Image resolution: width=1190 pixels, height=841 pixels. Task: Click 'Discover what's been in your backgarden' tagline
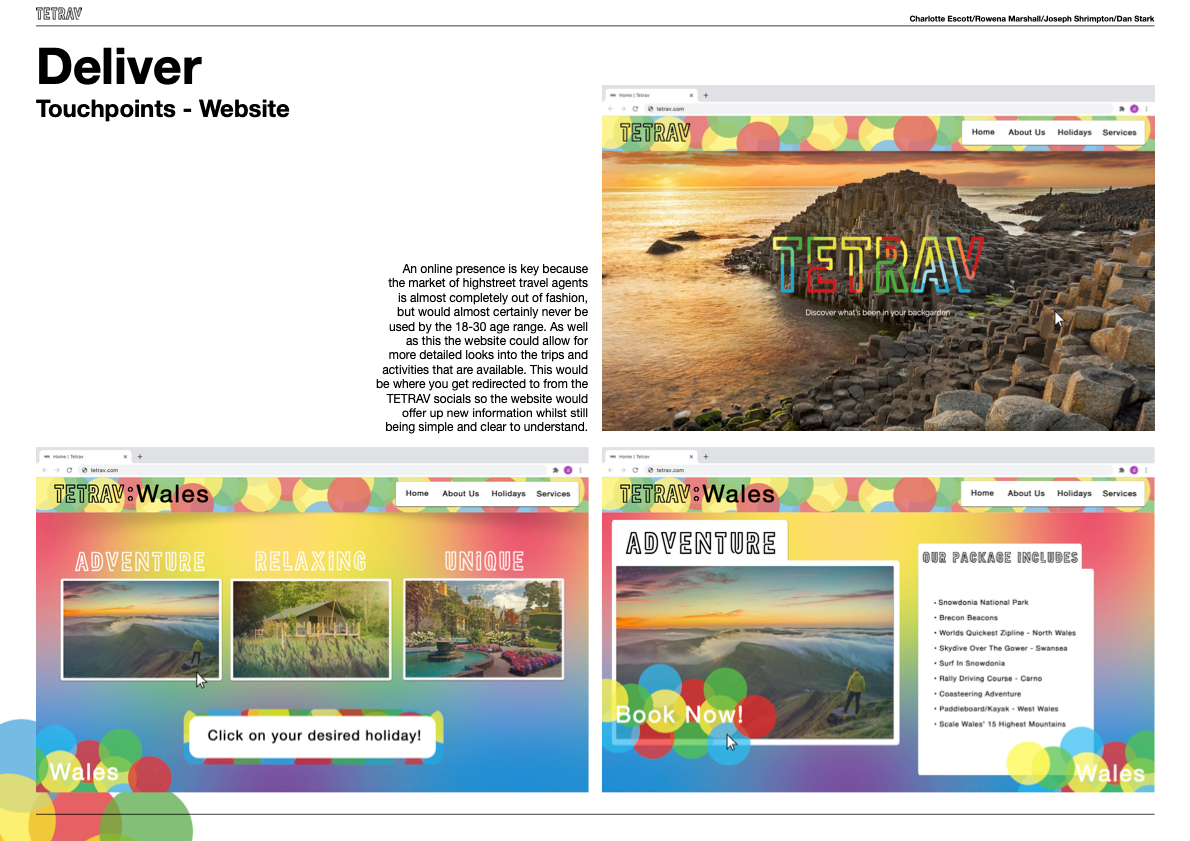pyautogui.click(x=877, y=313)
